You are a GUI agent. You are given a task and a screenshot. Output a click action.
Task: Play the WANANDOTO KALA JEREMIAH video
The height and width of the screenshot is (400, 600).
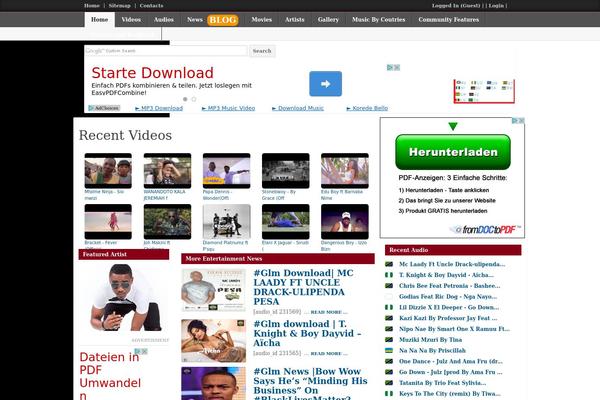[x=167, y=171]
